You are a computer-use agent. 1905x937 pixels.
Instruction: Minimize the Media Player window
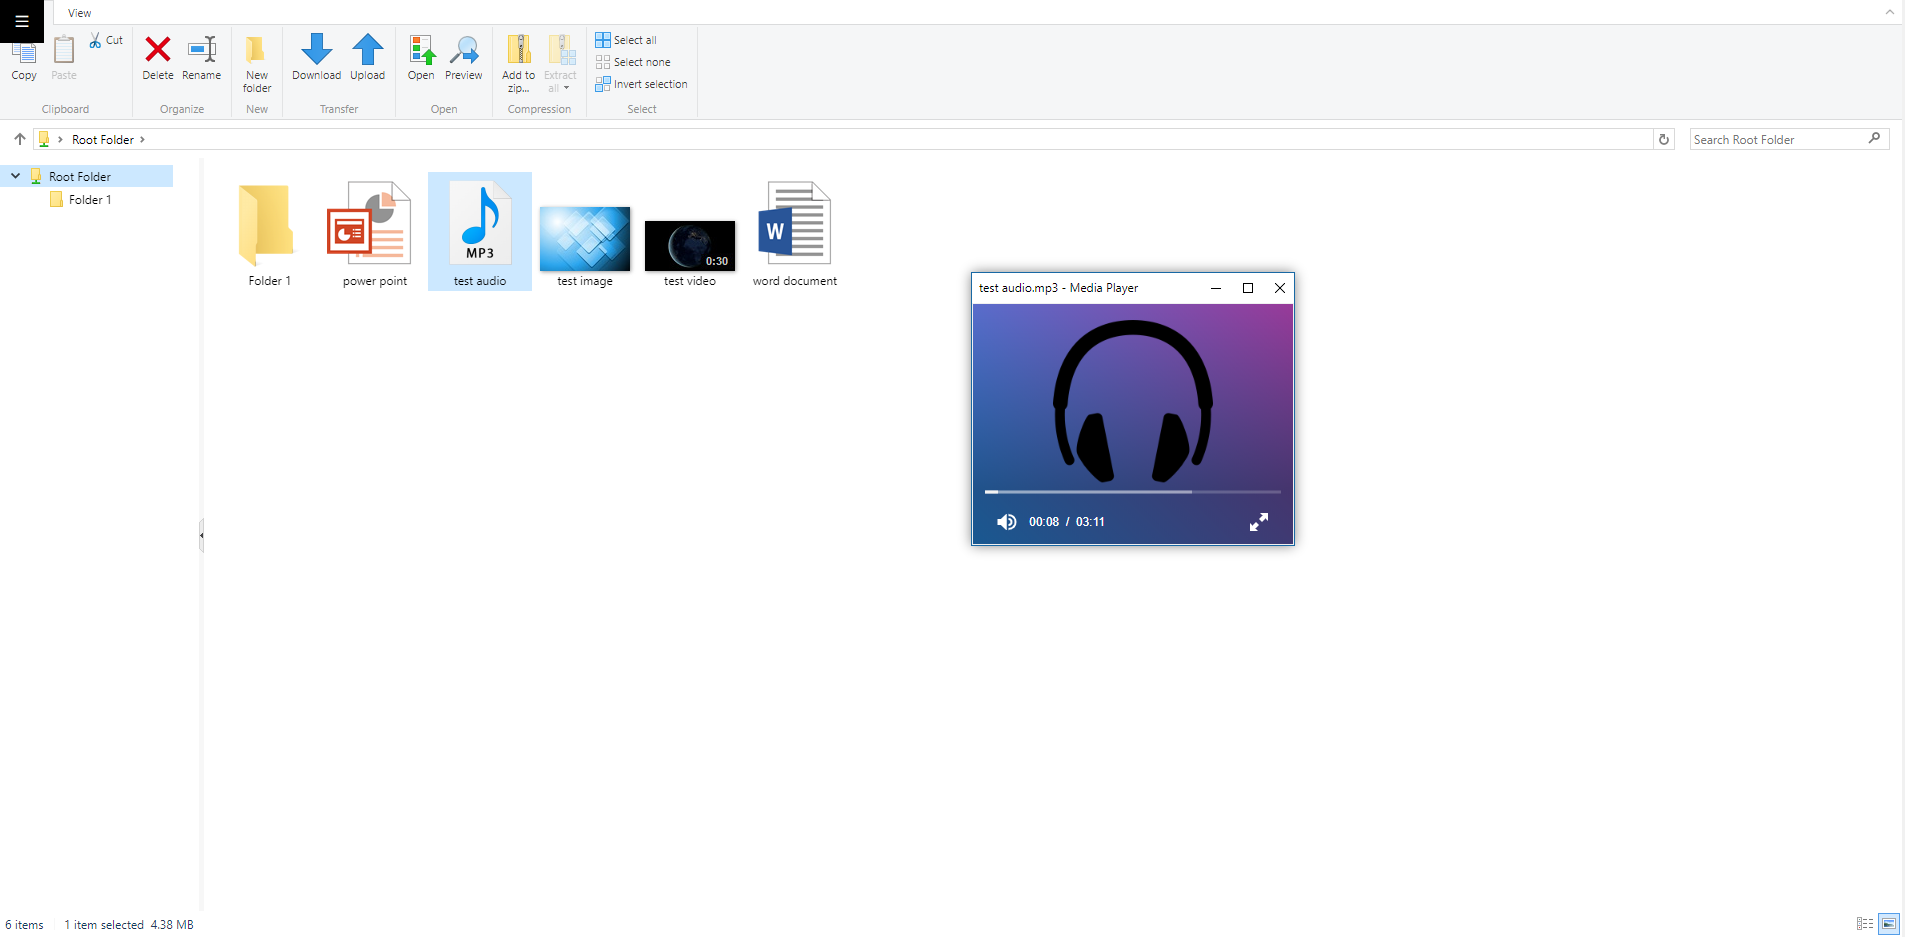tap(1216, 288)
